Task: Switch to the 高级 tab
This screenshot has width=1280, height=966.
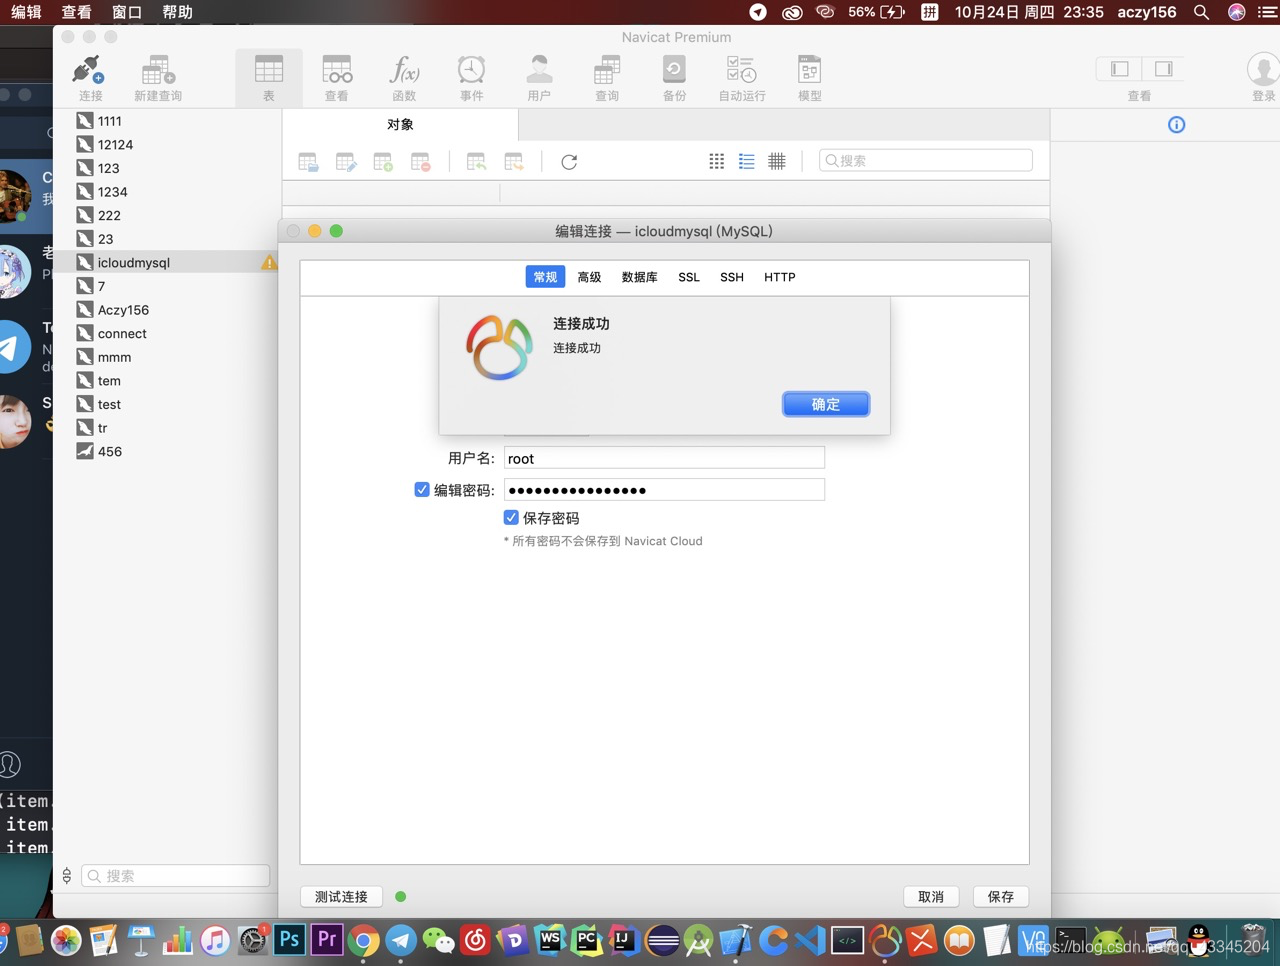Action: click(590, 277)
